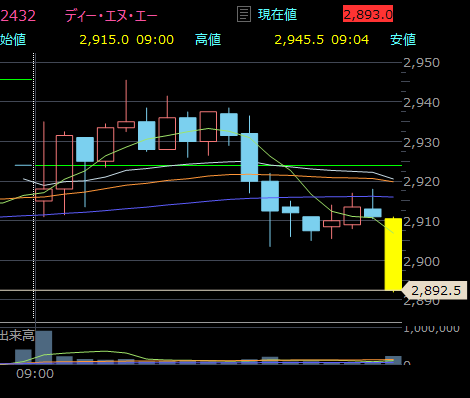The height and width of the screenshot is (398, 470).
Task: Click the high time 09:04
Action: click(350, 40)
